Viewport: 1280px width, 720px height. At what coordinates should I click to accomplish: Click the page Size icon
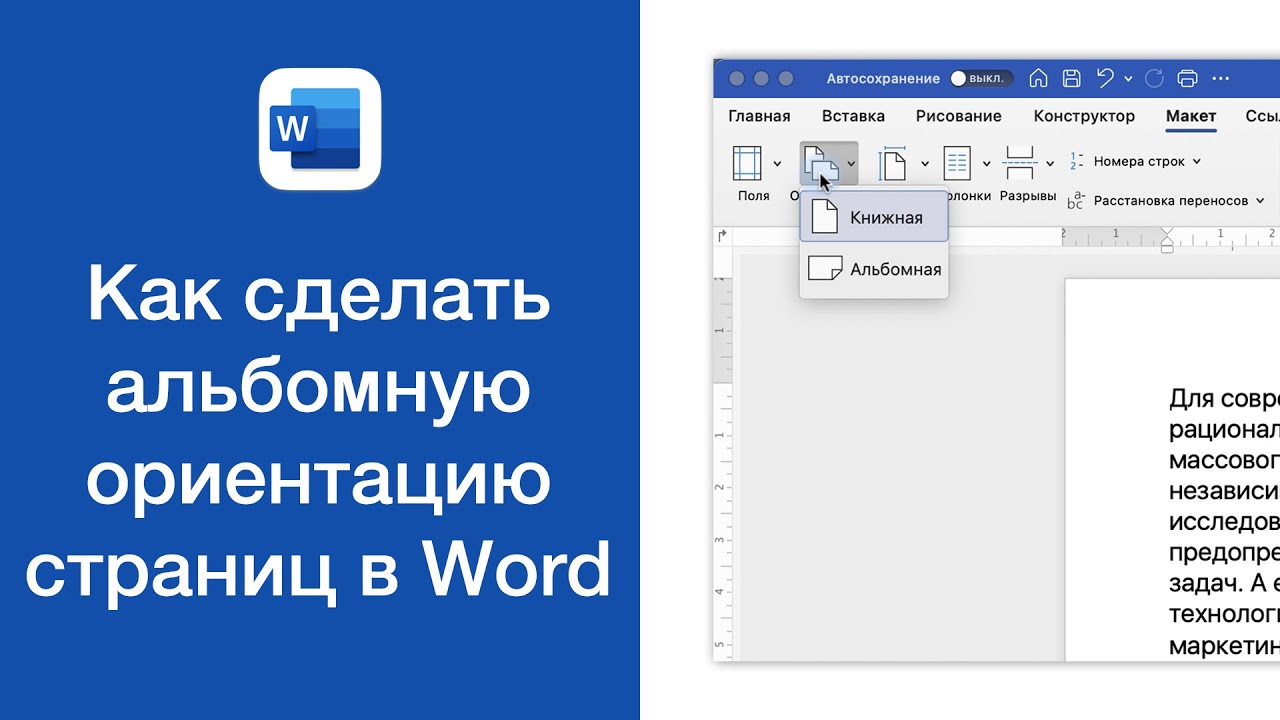pyautogui.click(x=892, y=163)
